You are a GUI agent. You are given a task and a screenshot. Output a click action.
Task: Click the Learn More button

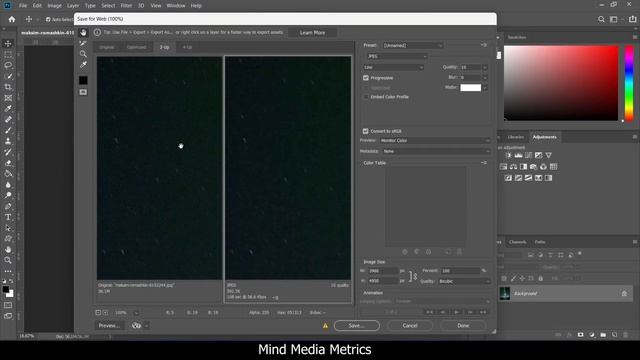[x=312, y=33]
